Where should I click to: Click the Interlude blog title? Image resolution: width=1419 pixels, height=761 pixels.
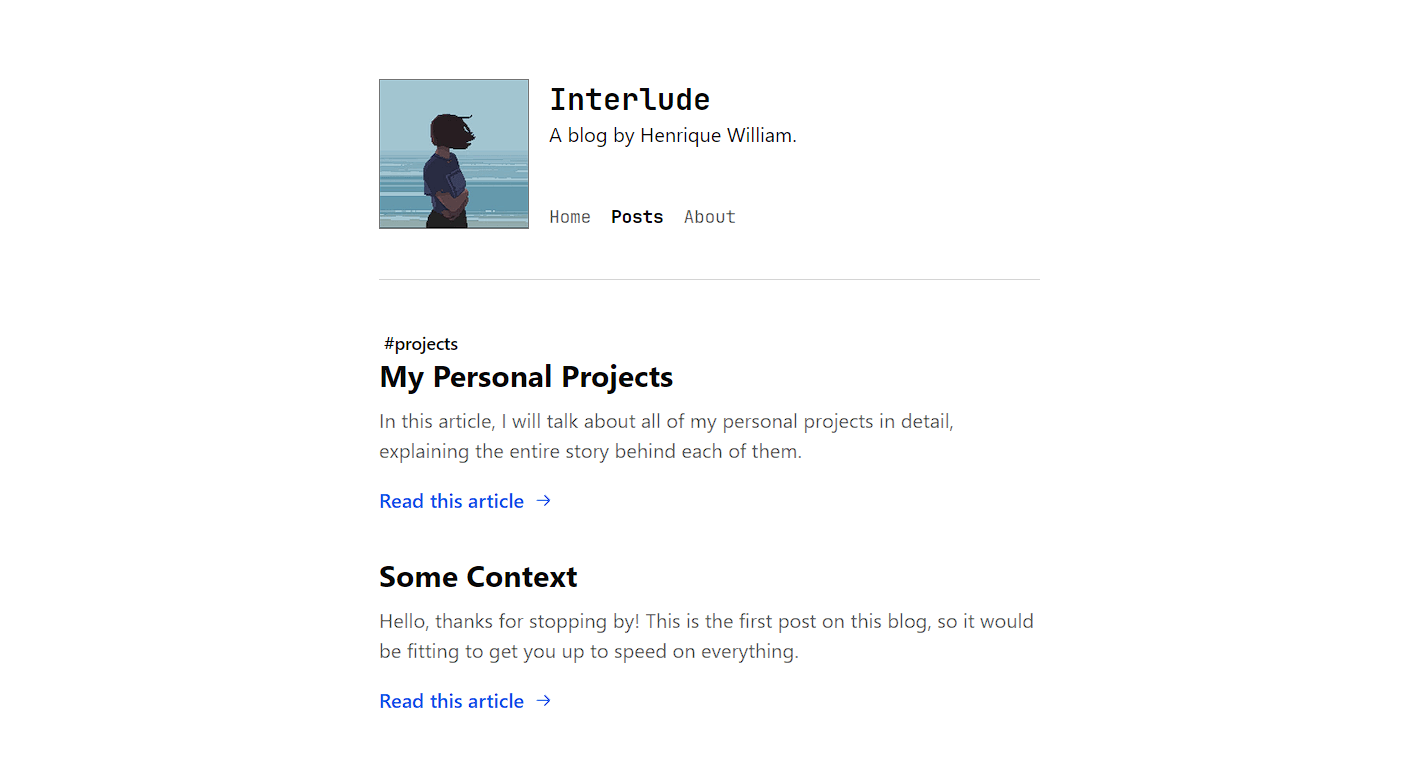(630, 99)
